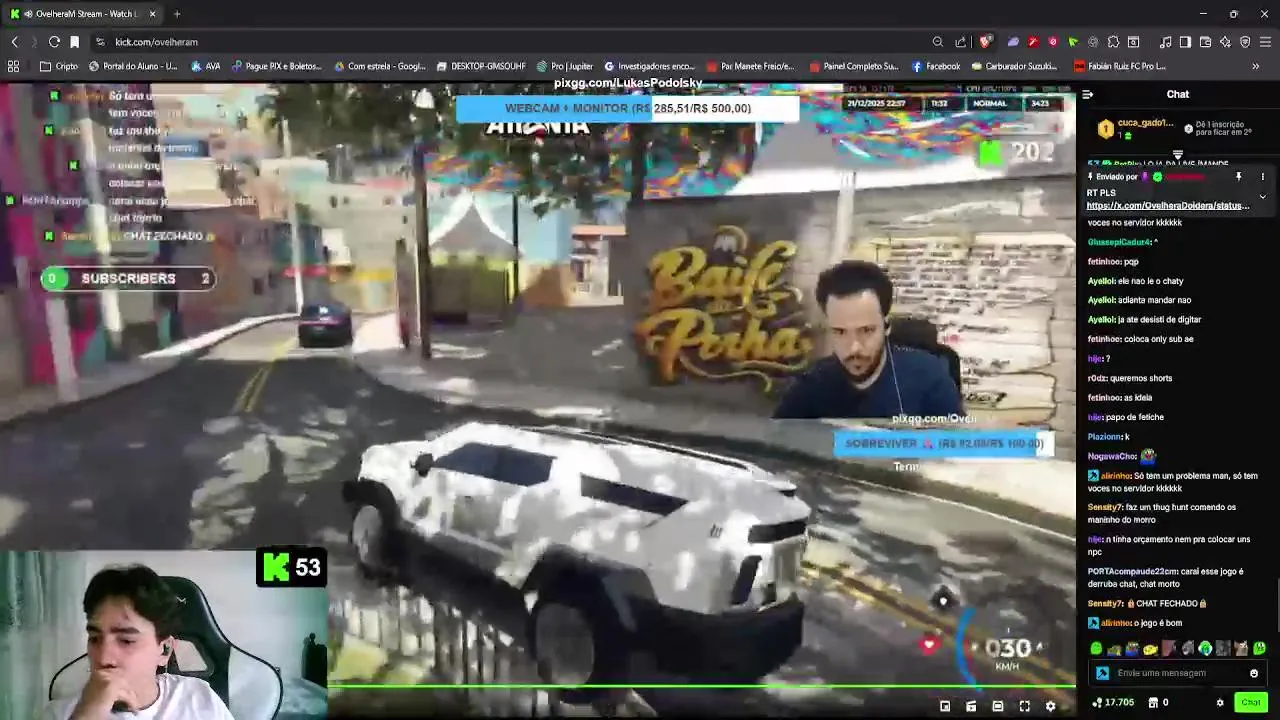Go back with the browser back arrow
1280x720 pixels.
click(x=14, y=42)
